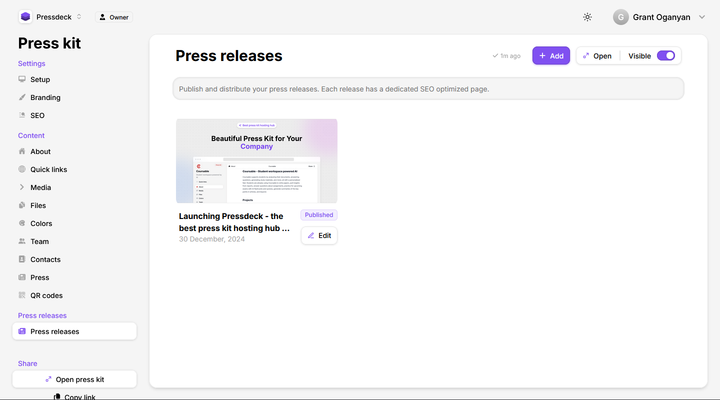This screenshot has width=720, height=400.
Task: Expand the Grant Oganyan account menu chevron
Action: (x=702, y=17)
